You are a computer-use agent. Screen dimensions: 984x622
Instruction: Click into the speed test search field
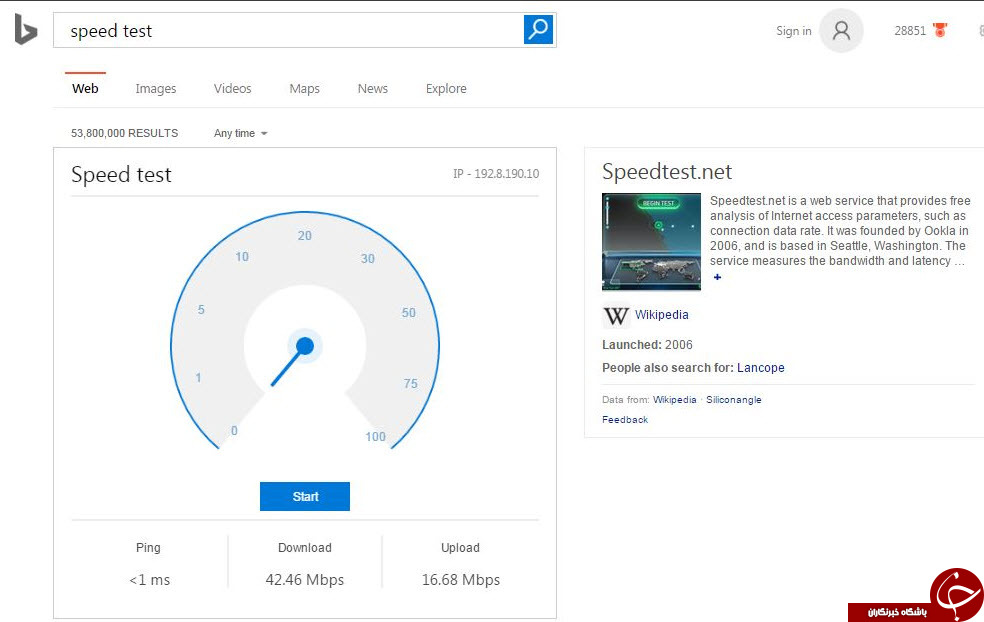pos(289,30)
